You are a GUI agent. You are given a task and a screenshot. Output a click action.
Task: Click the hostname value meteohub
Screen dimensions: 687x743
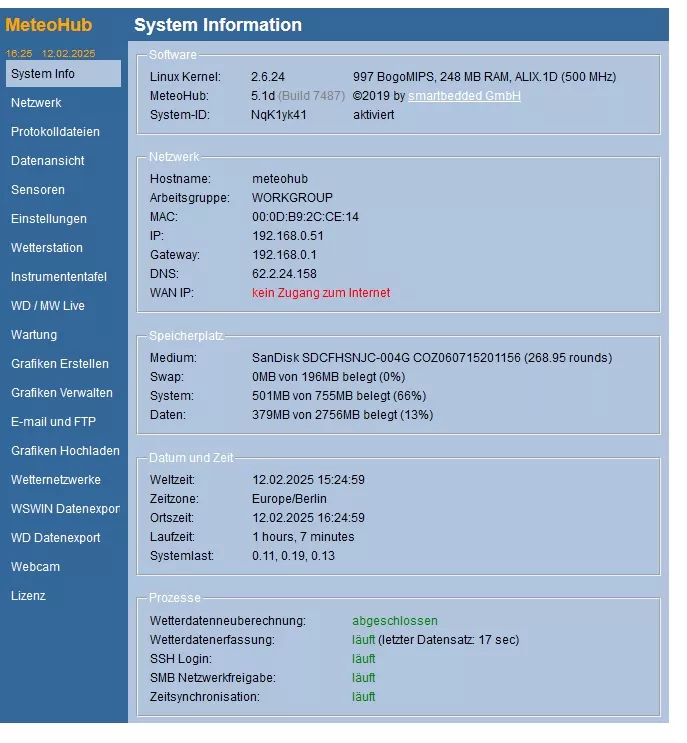coord(280,179)
